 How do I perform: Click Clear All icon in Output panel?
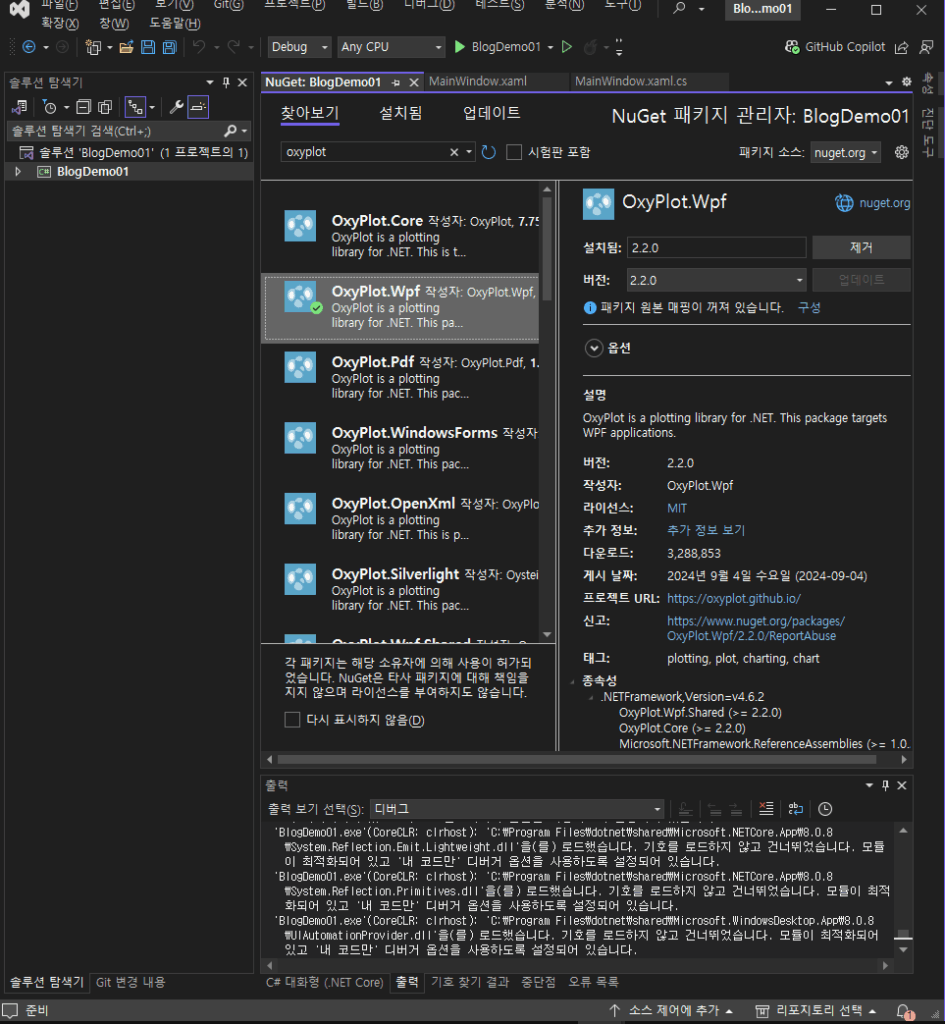(x=766, y=808)
